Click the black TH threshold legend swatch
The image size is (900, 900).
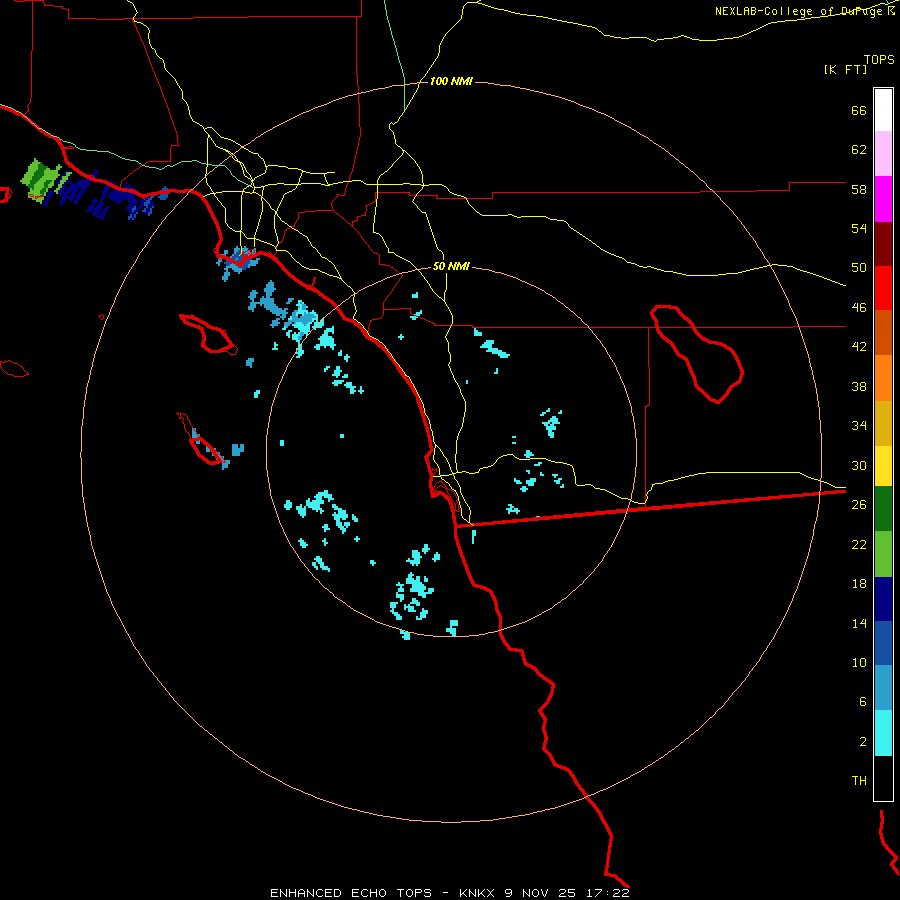[883, 778]
